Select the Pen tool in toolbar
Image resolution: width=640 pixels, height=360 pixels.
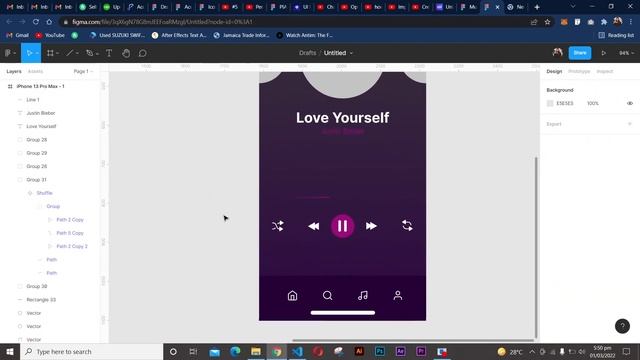89,53
